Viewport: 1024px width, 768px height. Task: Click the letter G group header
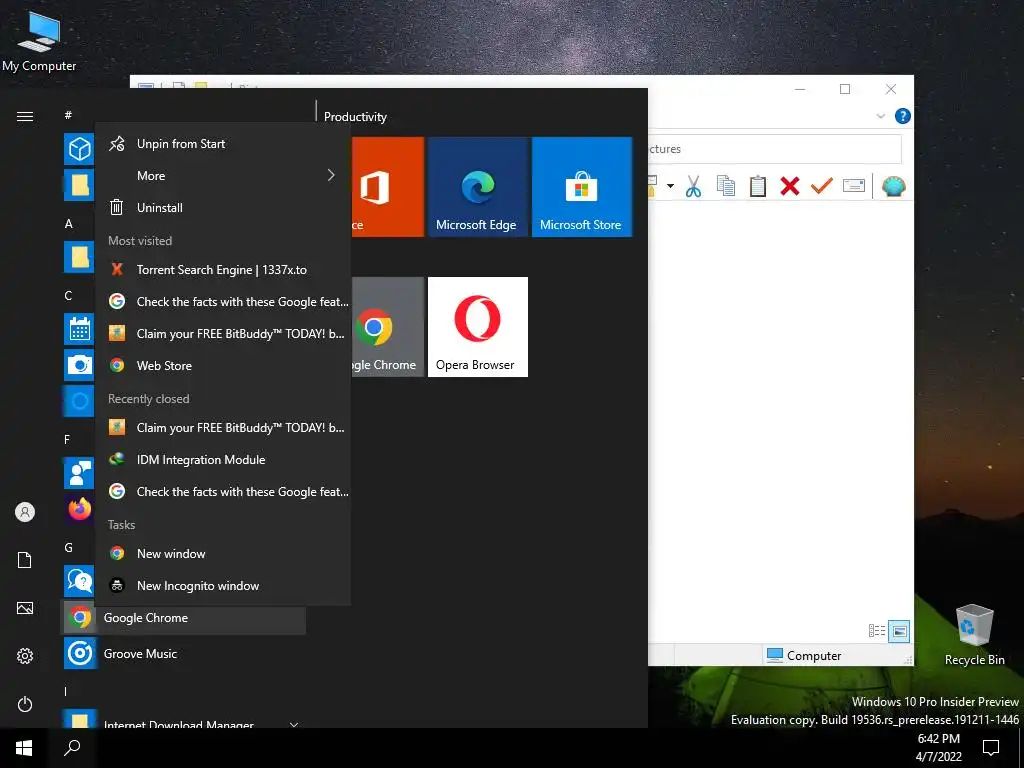pos(69,548)
